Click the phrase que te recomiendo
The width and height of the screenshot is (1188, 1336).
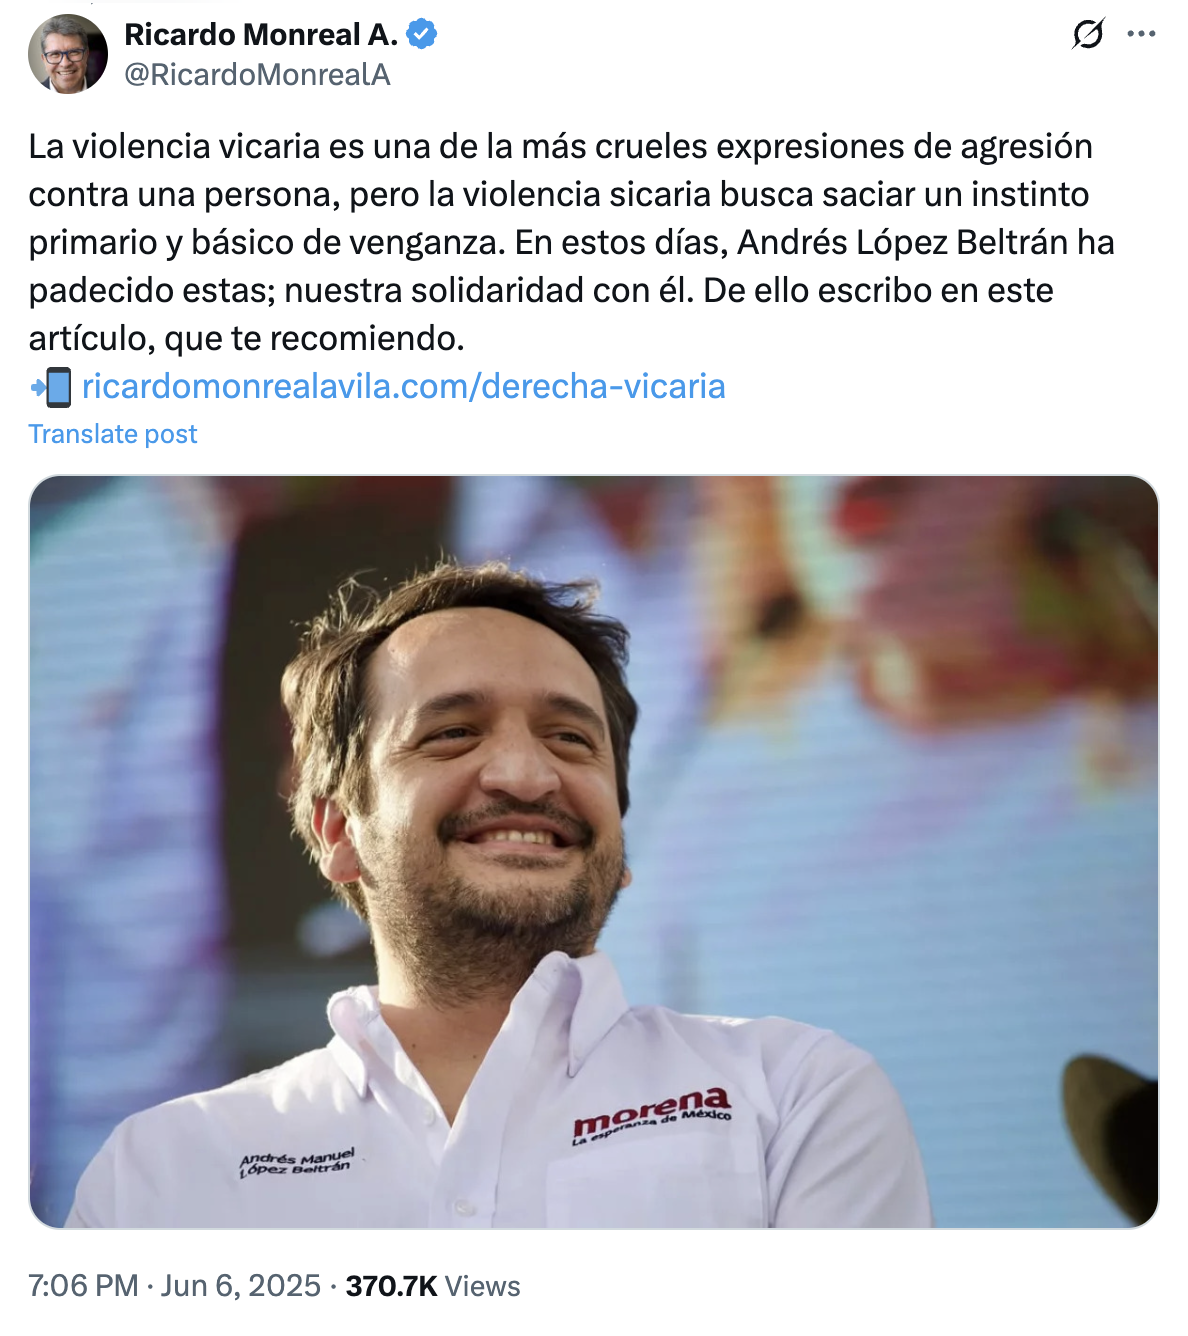[314, 339]
